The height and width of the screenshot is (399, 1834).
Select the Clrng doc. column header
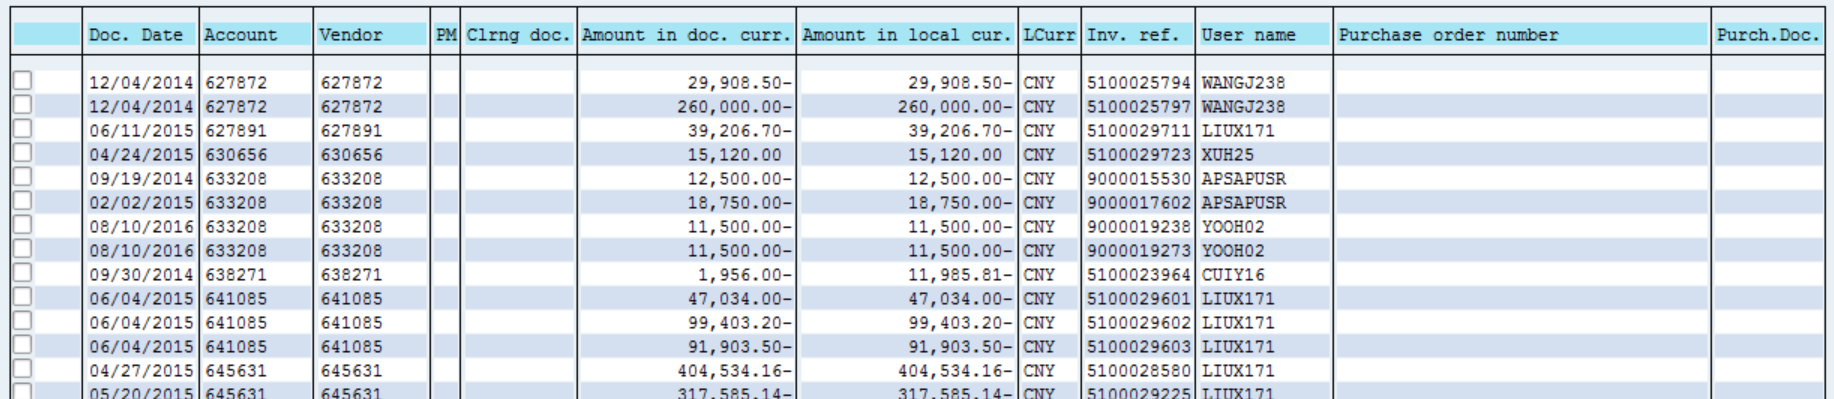[x=519, y=35]
